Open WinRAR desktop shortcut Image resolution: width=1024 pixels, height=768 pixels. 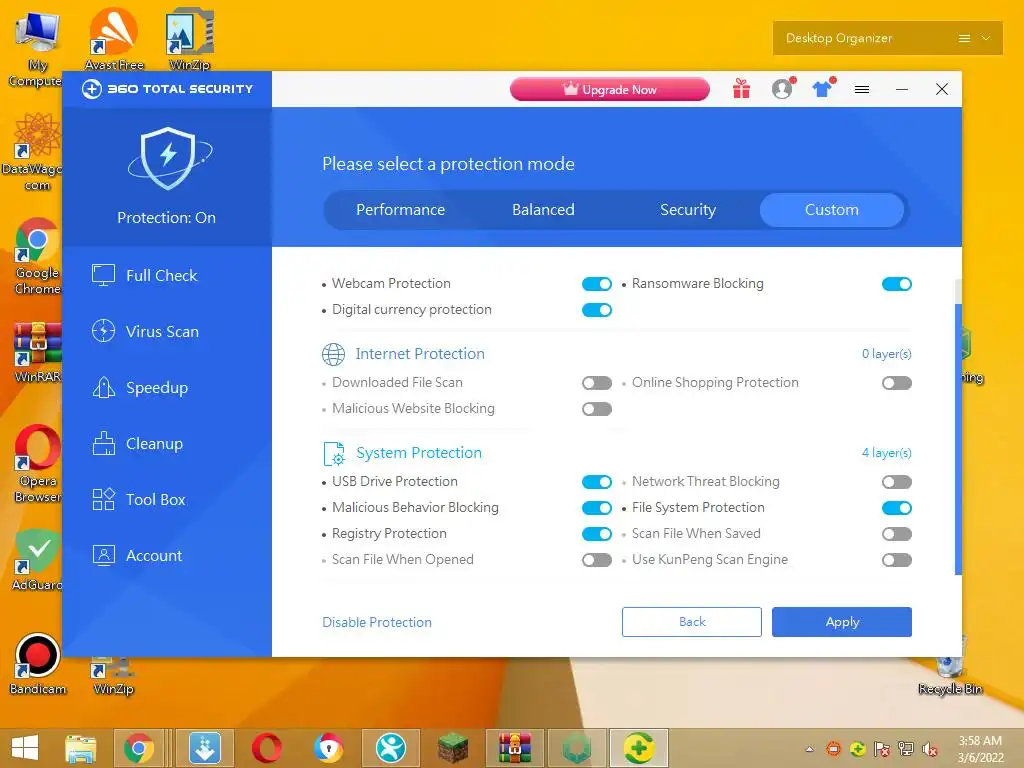pos(37,351)
